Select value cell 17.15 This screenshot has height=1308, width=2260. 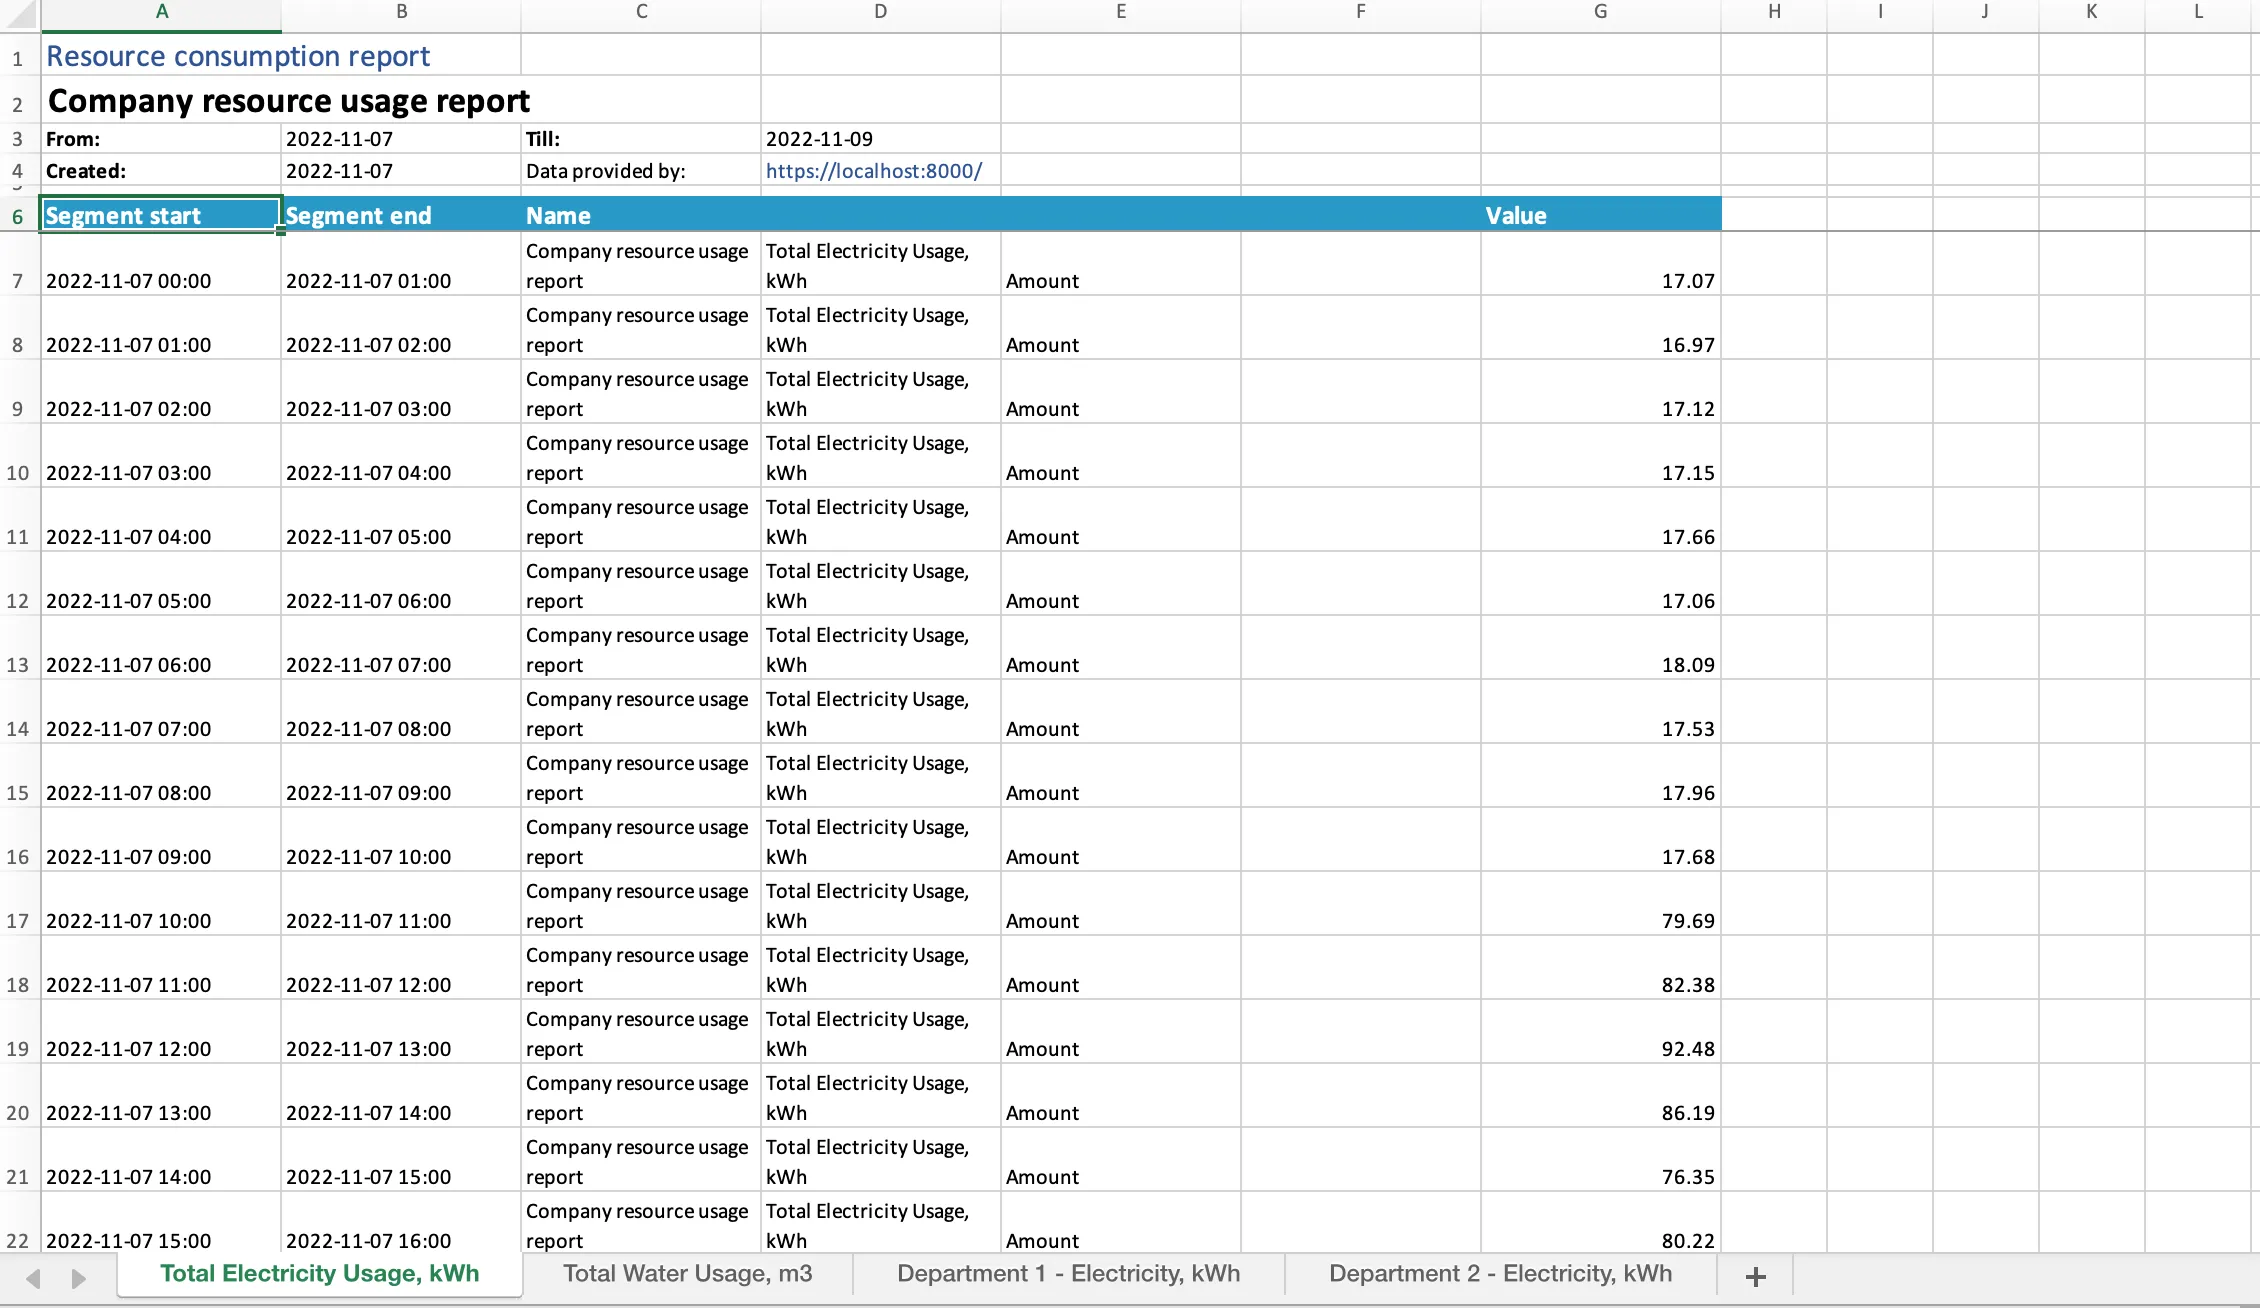click(x=1601, y=457)
